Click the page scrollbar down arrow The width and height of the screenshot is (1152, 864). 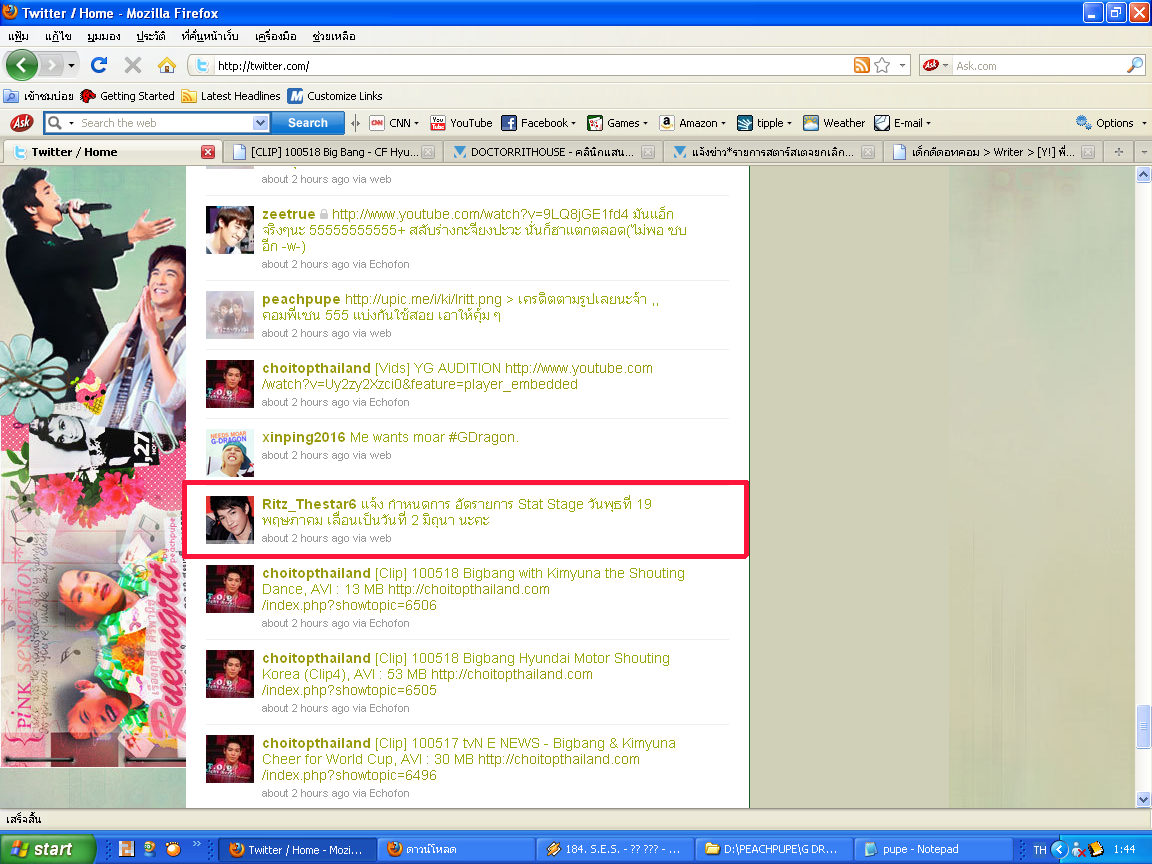pyautogui.click(x=1143, y=799)
